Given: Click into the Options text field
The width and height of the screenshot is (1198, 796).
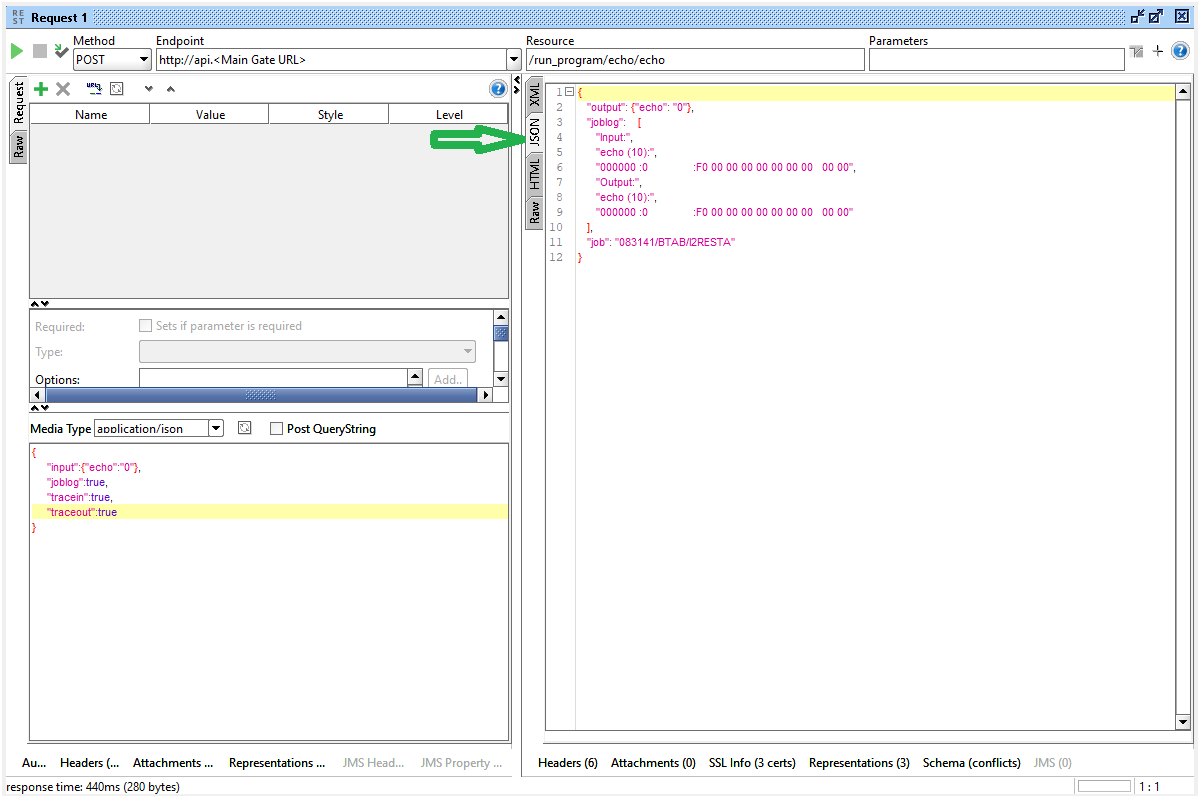Looking at the screenshot, I should (x=274, y=378).
